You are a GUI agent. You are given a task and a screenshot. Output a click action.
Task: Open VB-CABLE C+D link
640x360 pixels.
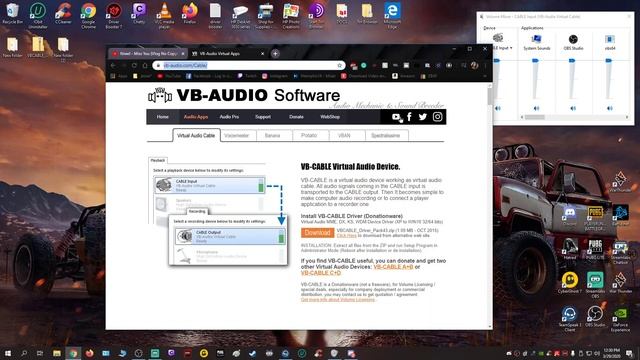(321, 273)
